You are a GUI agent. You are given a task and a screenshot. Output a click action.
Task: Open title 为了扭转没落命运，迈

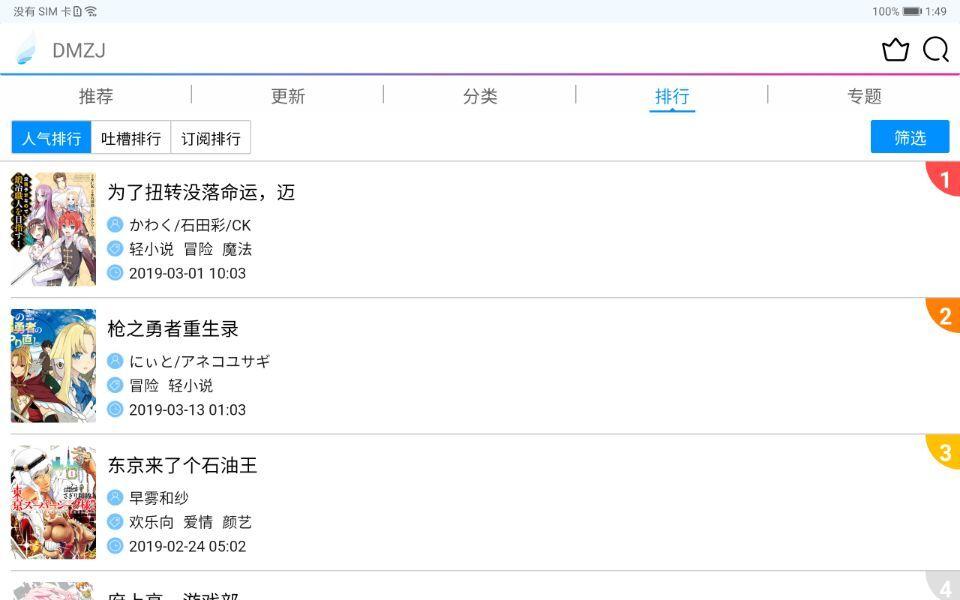201,192
